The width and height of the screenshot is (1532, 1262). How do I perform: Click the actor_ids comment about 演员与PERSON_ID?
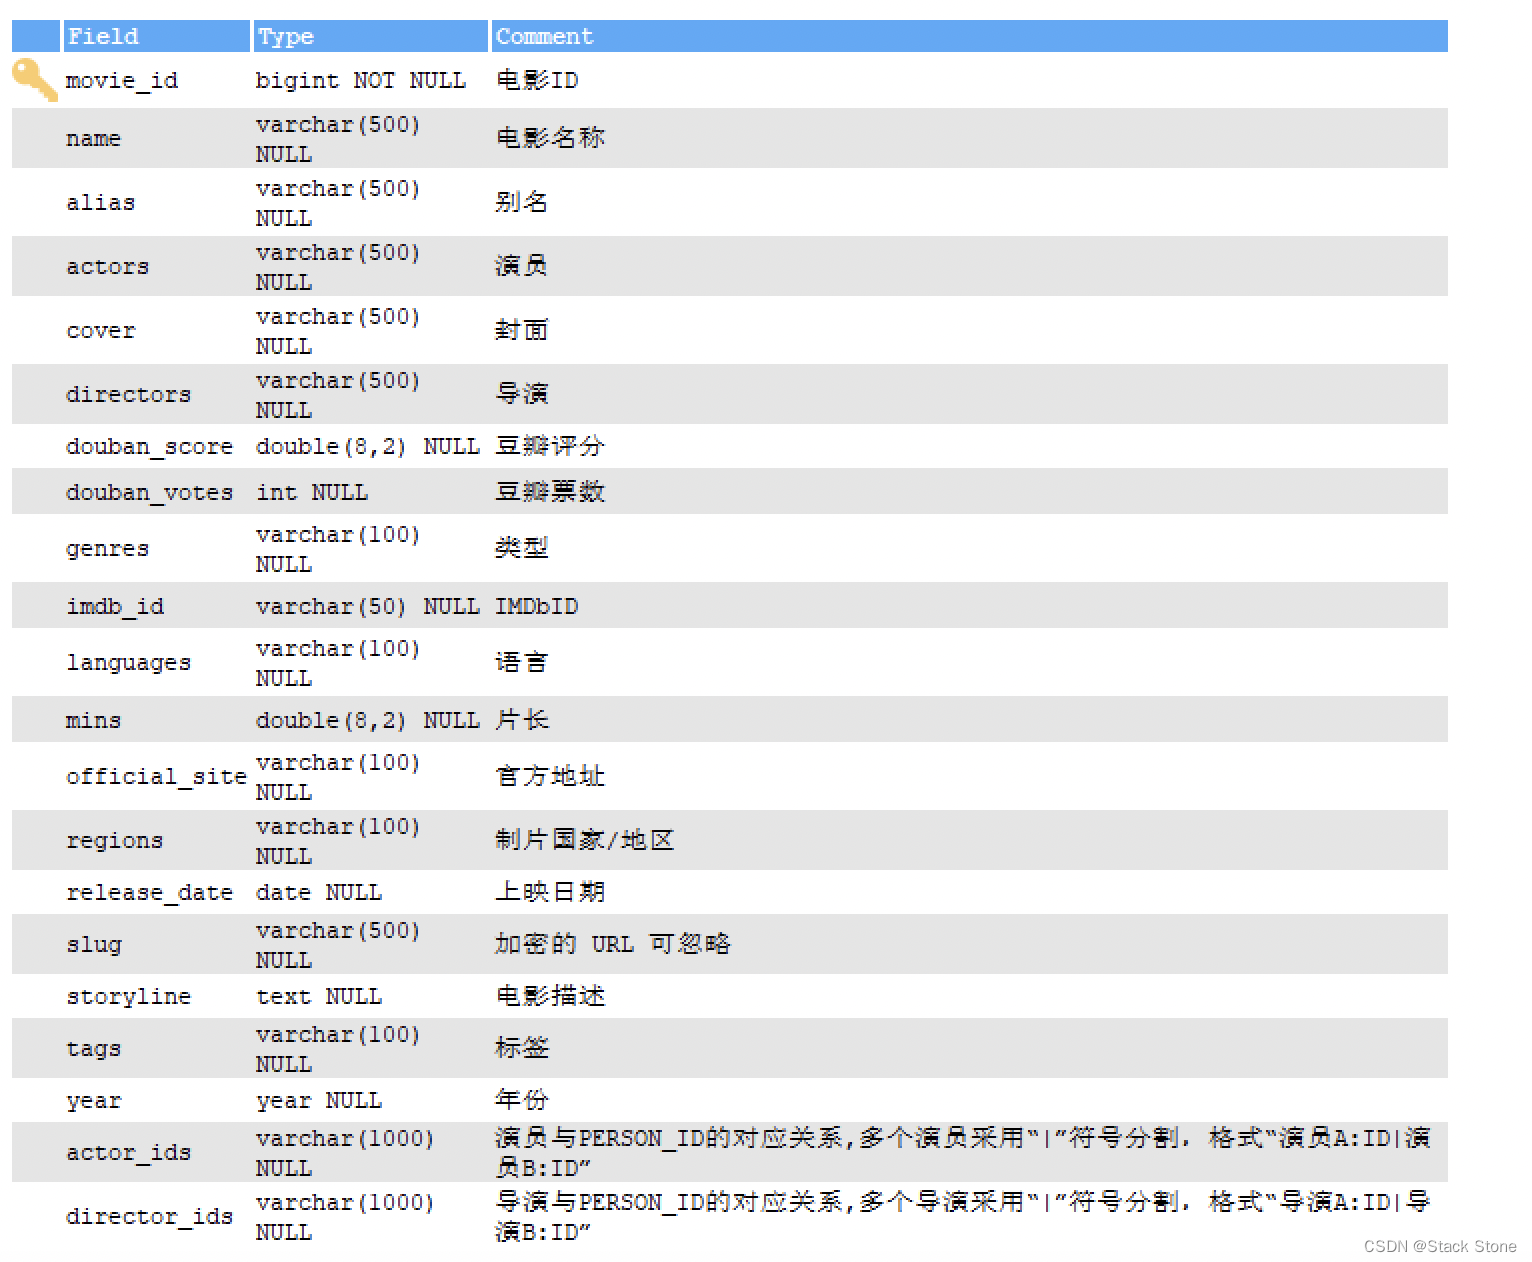963,1152
